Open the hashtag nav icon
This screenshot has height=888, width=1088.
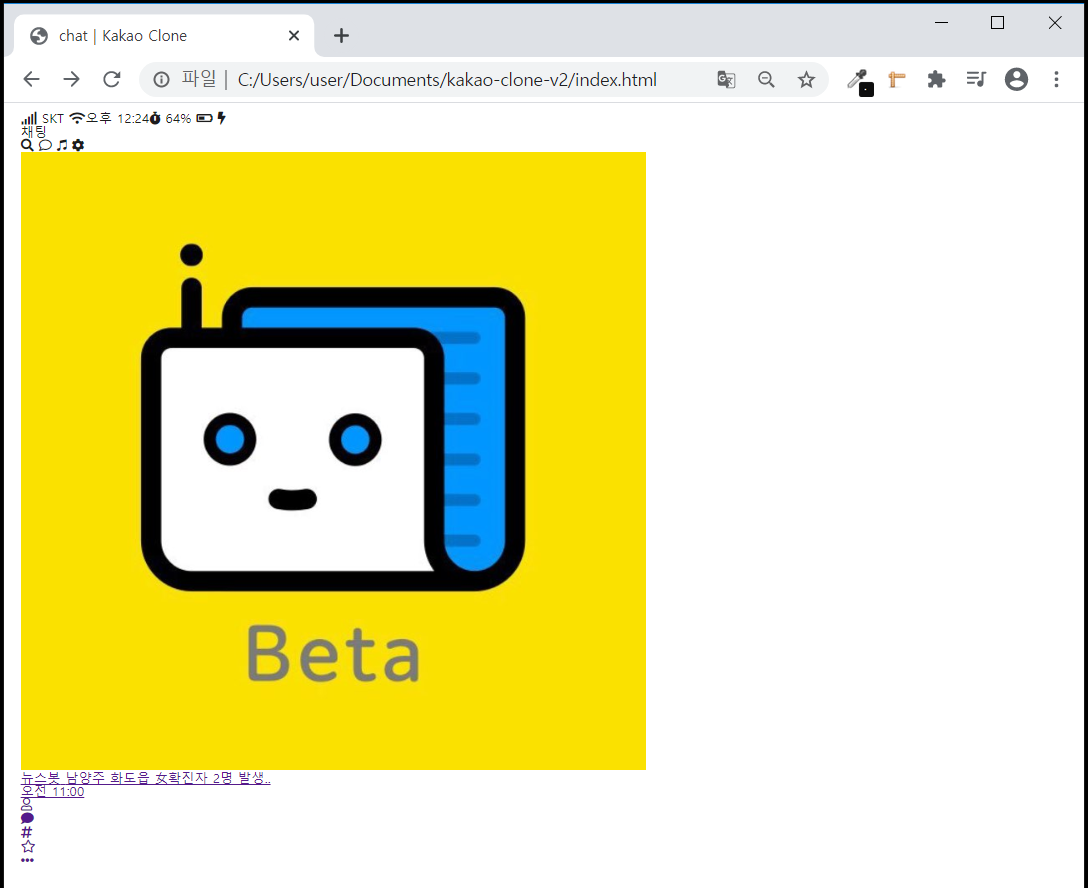[x=26, y=832]
